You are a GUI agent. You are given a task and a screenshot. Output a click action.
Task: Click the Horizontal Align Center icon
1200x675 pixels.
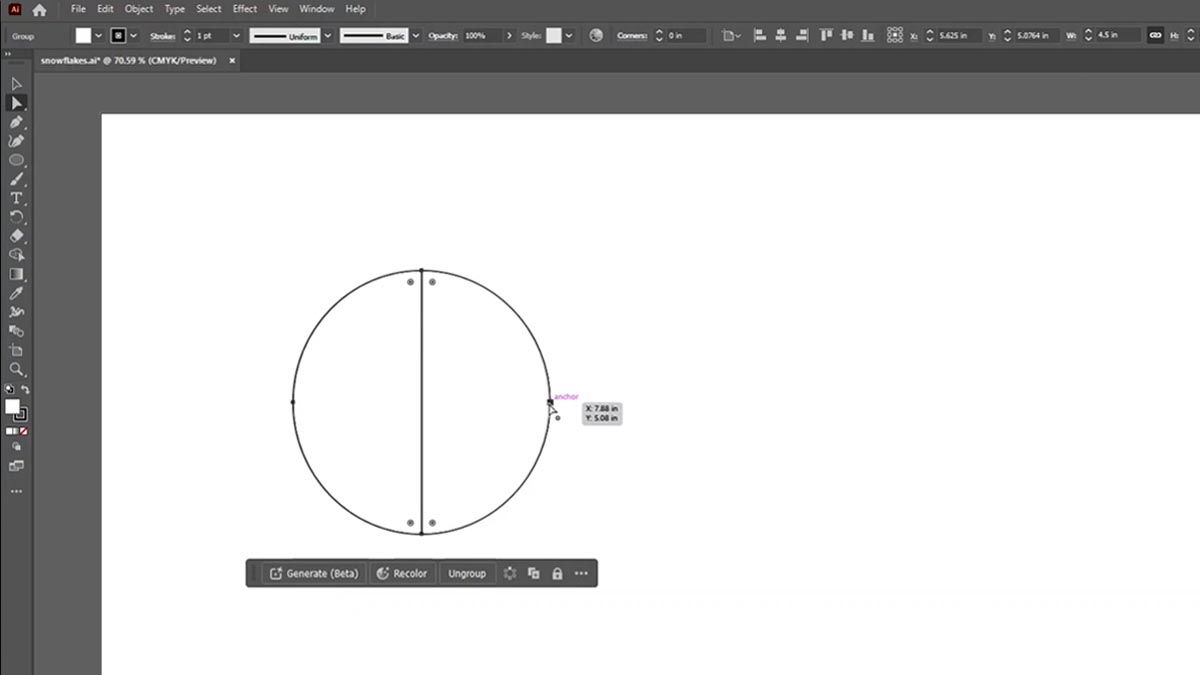(x=782, y=35)
